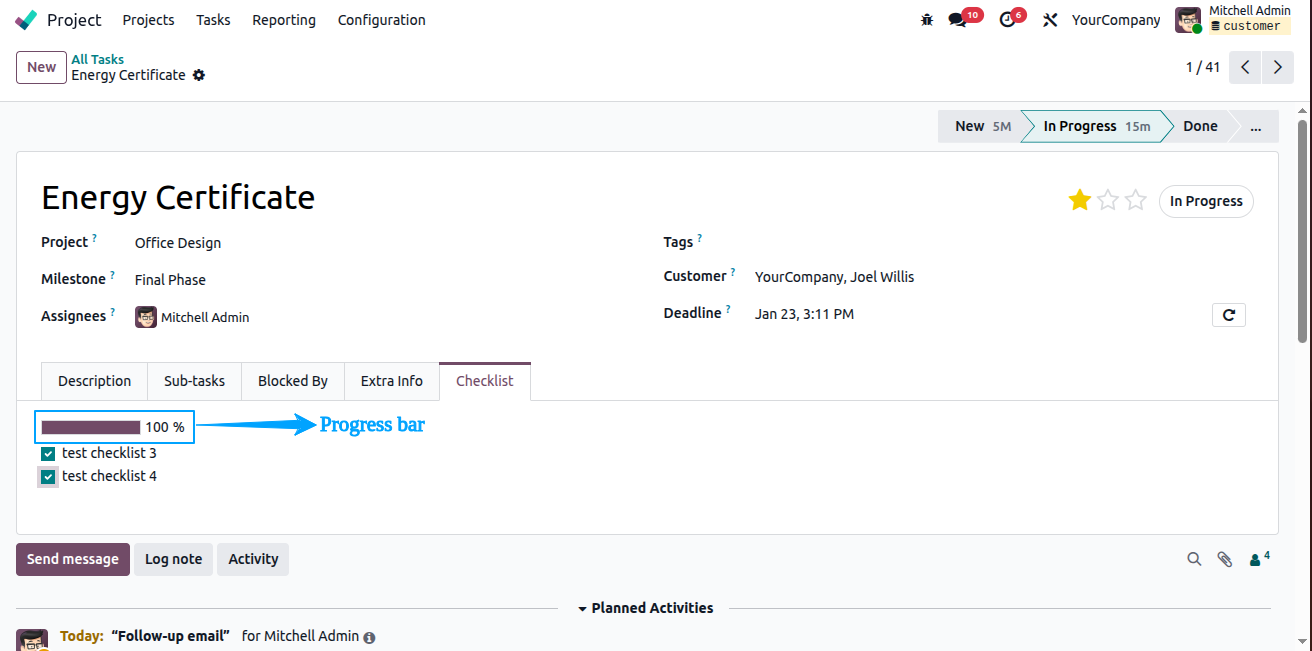Open attachments via the paperclip icon
The image size is (1312, 651).
[1224, 560]
